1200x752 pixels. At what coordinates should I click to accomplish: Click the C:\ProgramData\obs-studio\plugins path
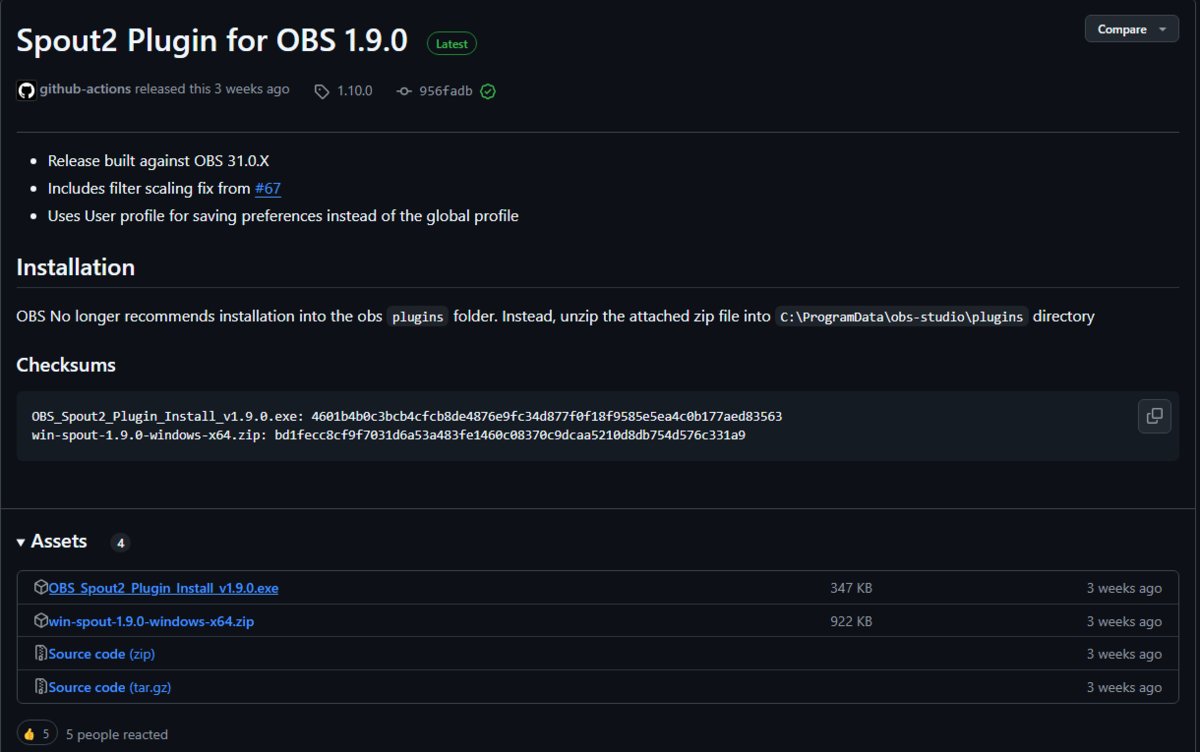click(902, 316)
